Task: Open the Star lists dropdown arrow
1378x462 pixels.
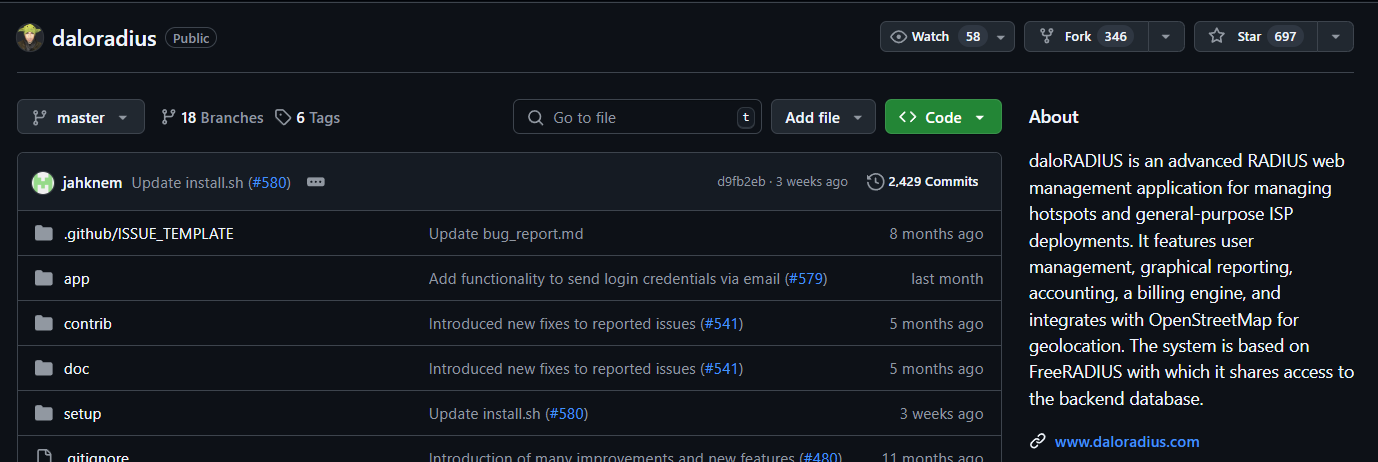Action: [x=1336, y=37]
